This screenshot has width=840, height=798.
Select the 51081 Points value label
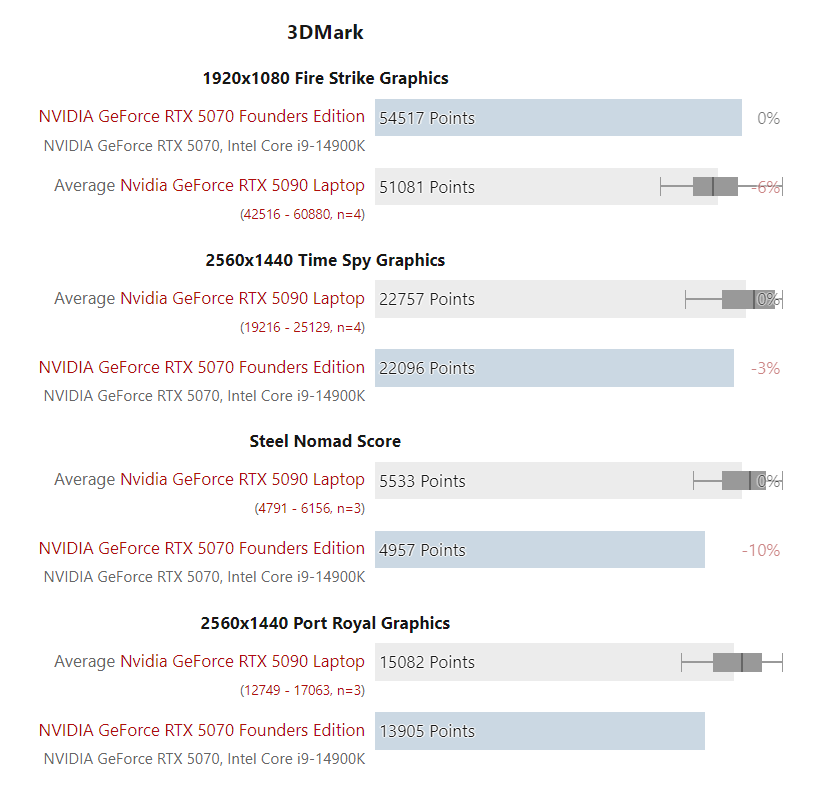click(x=427, y=187)
